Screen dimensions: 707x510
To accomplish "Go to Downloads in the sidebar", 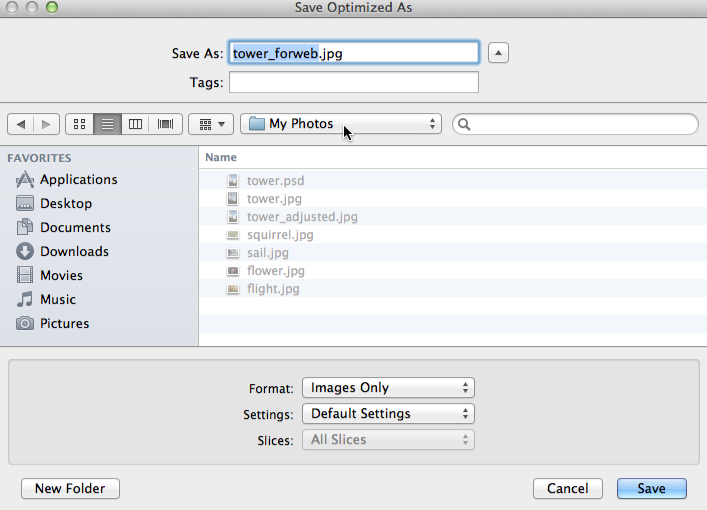I will [74, 252].
